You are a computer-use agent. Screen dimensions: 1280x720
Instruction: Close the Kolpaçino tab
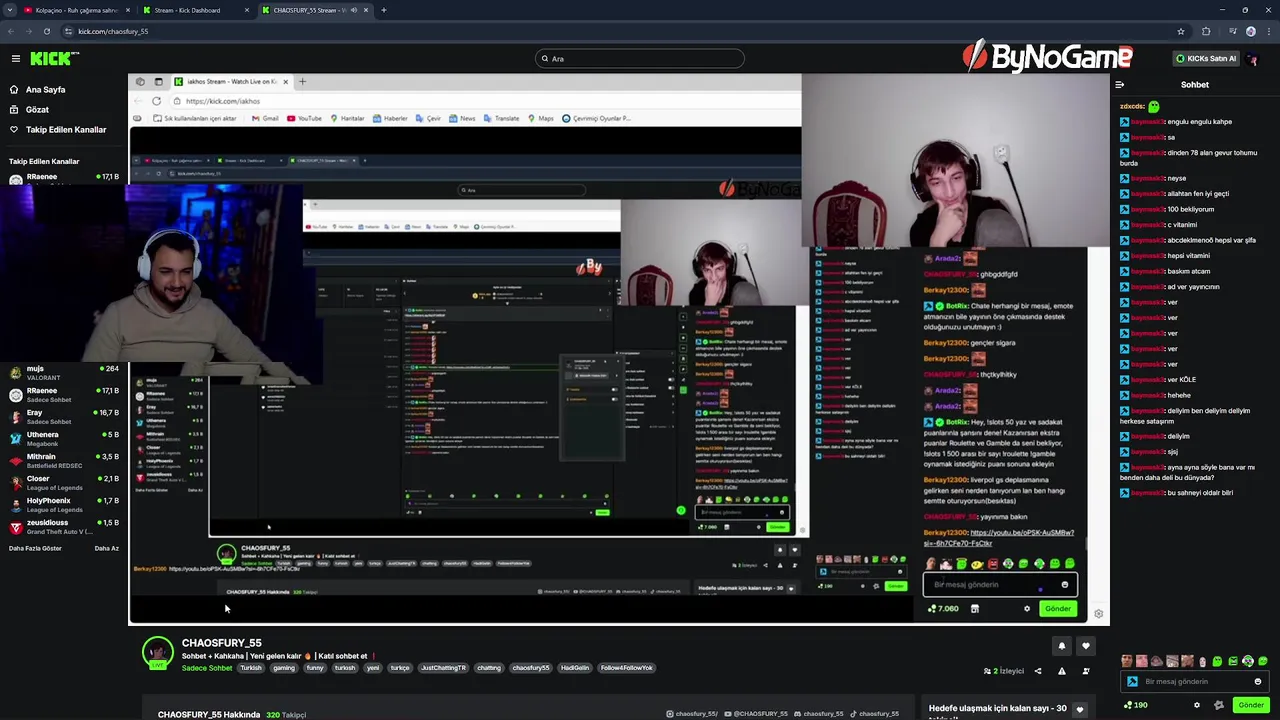[128, 10]
